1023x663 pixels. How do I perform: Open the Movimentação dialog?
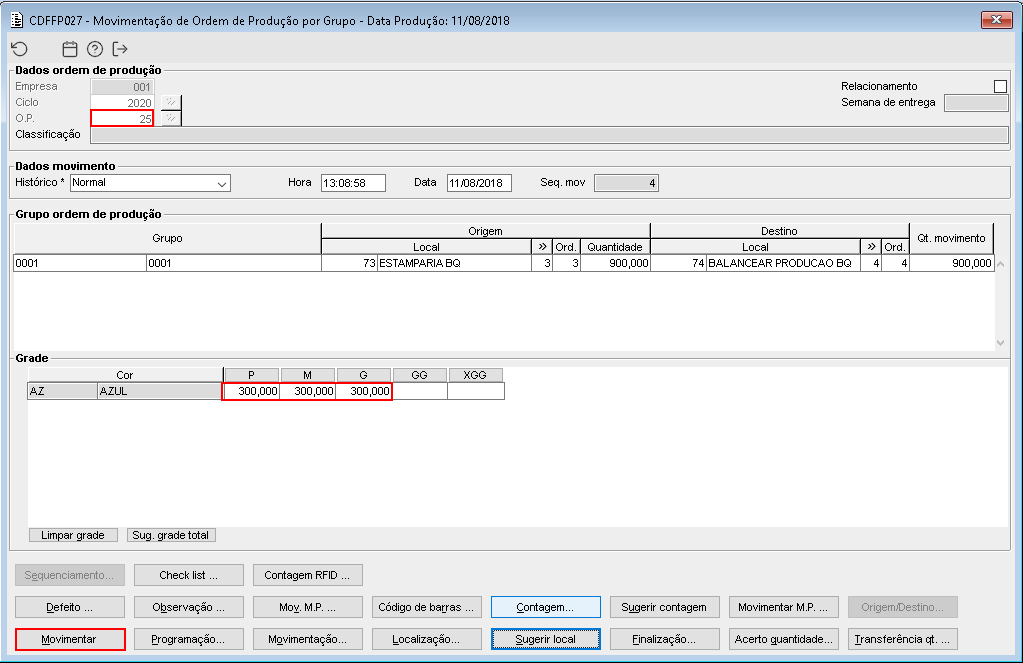point(307,639)
